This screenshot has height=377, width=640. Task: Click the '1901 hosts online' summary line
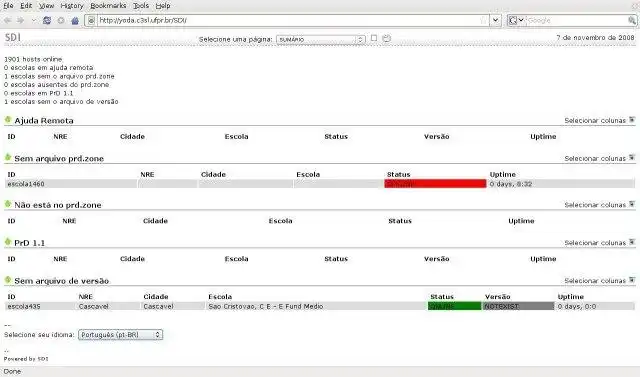(33, 60)
